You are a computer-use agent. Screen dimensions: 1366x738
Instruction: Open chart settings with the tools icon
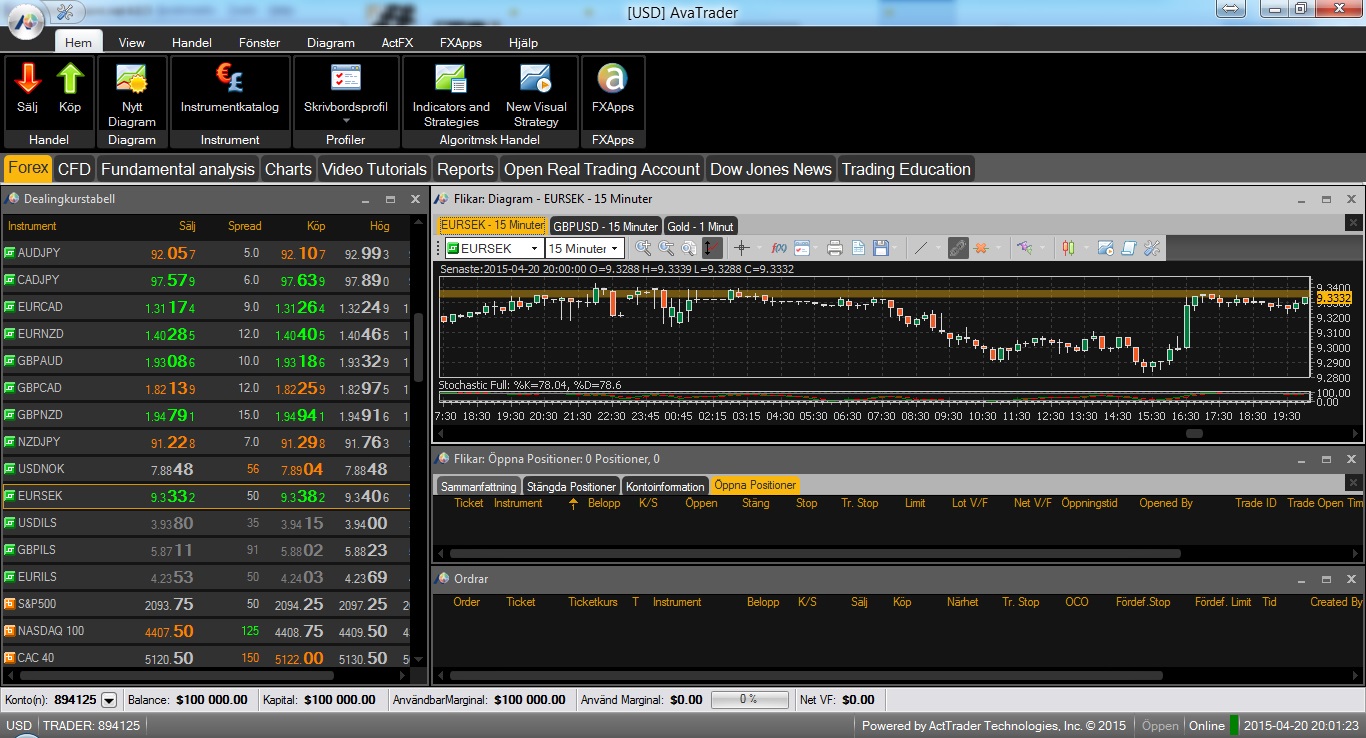click(1151, 248)
